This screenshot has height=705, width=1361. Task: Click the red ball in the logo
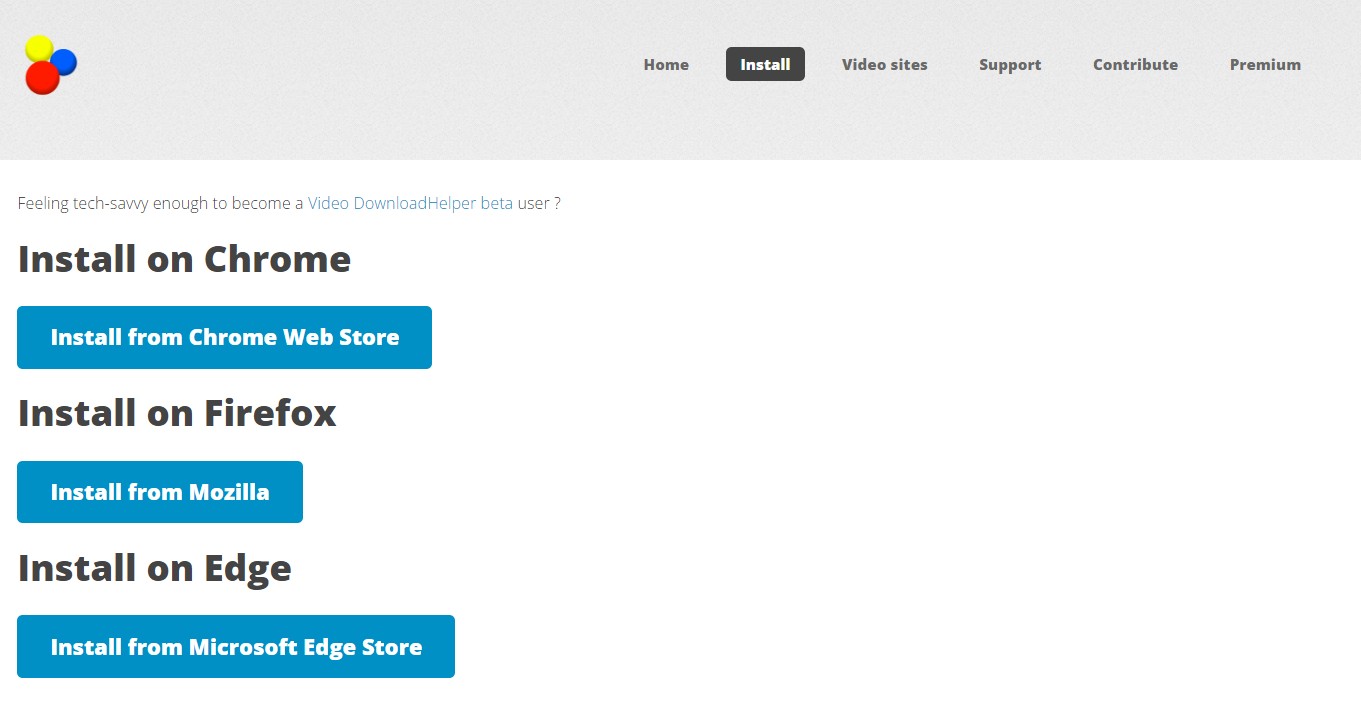[42, 78]
